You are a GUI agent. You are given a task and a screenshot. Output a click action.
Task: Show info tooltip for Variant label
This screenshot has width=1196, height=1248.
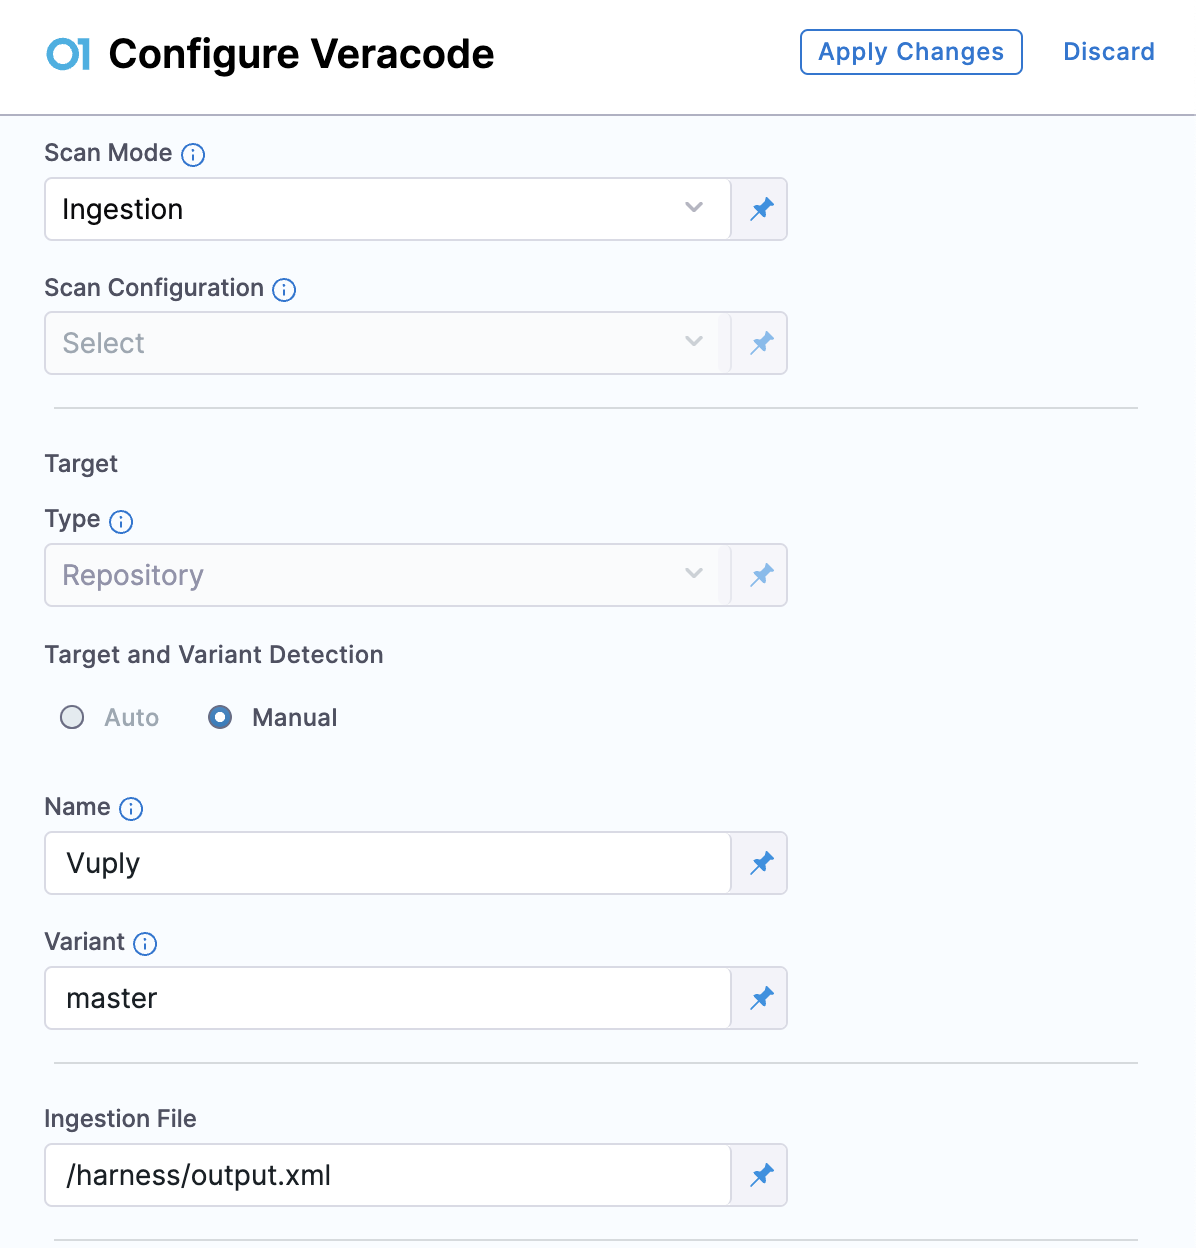[145, 944]
